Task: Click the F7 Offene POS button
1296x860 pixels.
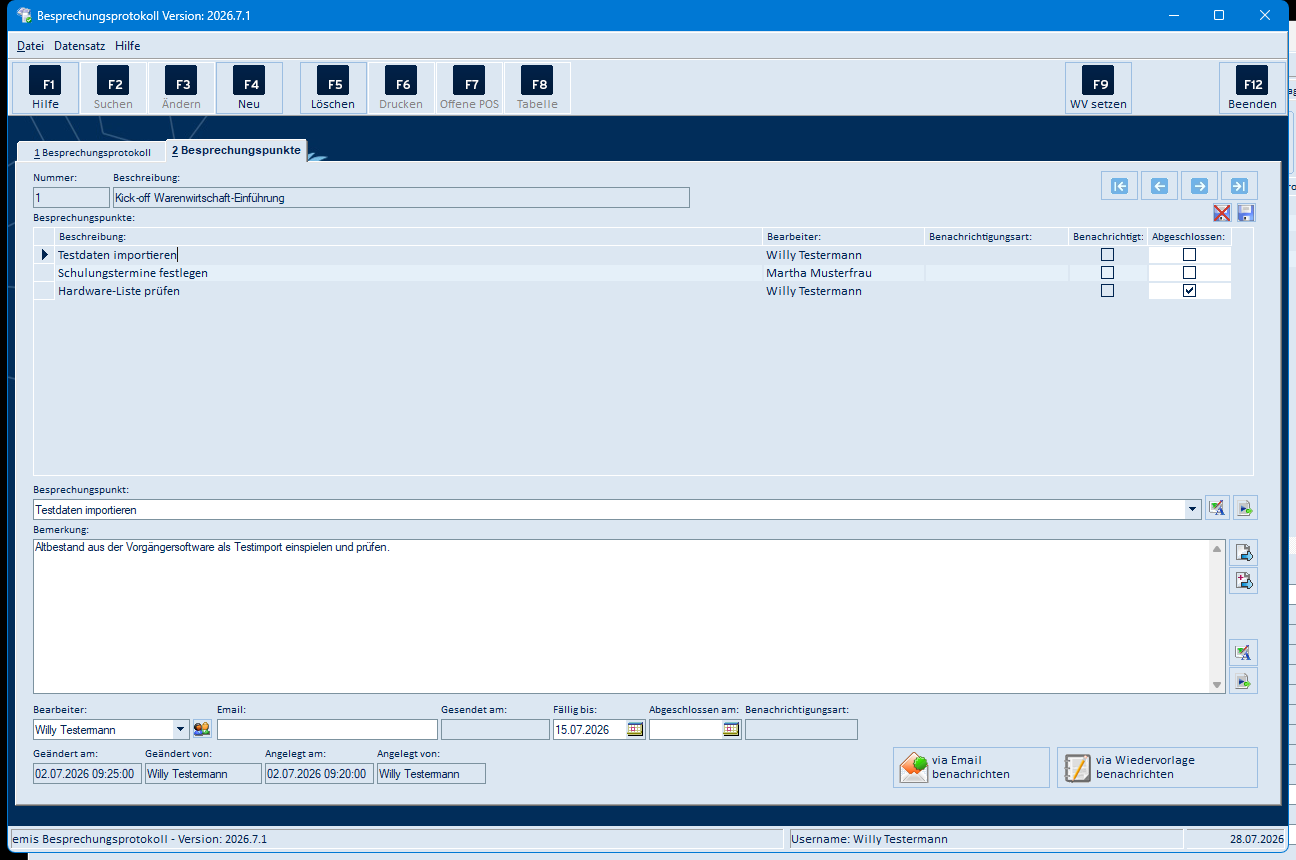Action: pyautogui.click(x=469, y=88)
